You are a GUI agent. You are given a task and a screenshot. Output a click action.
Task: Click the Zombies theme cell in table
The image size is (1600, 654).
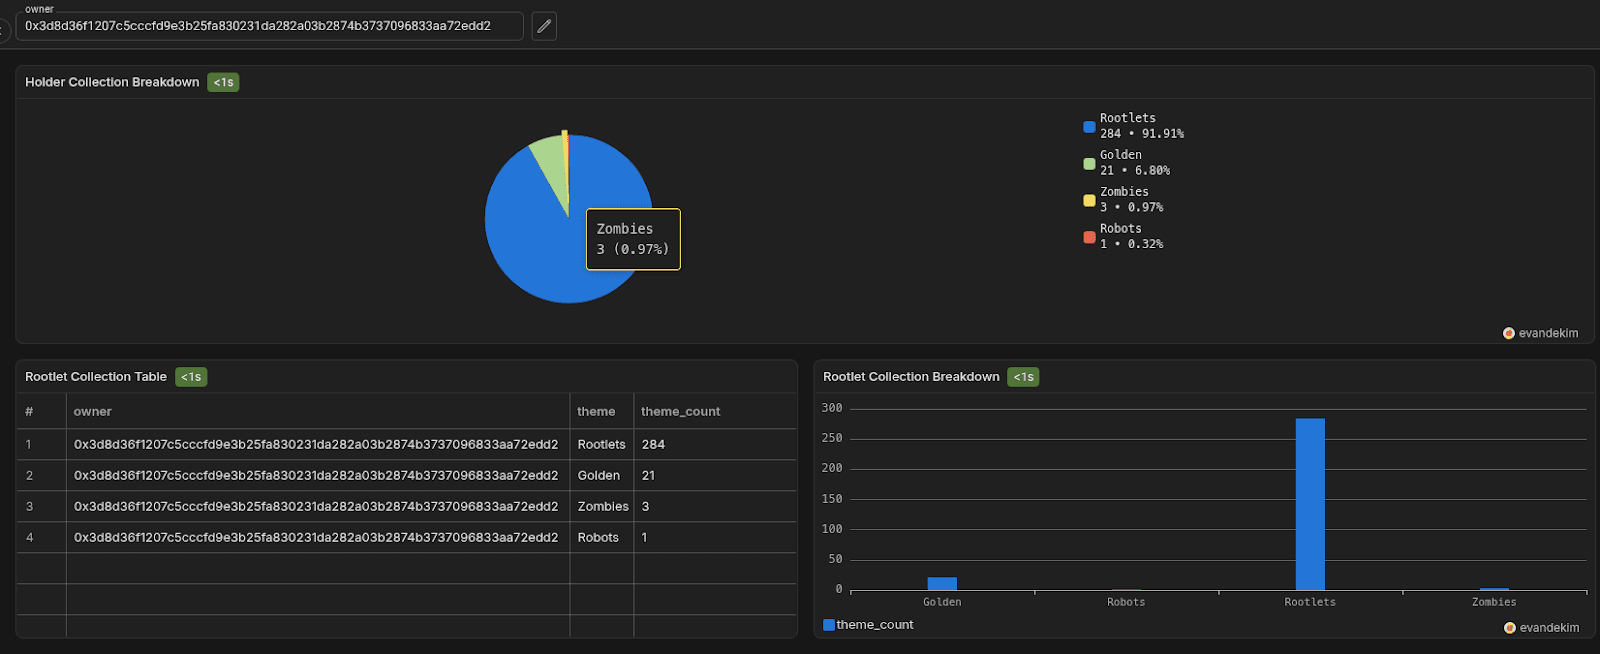click(603, 506)
